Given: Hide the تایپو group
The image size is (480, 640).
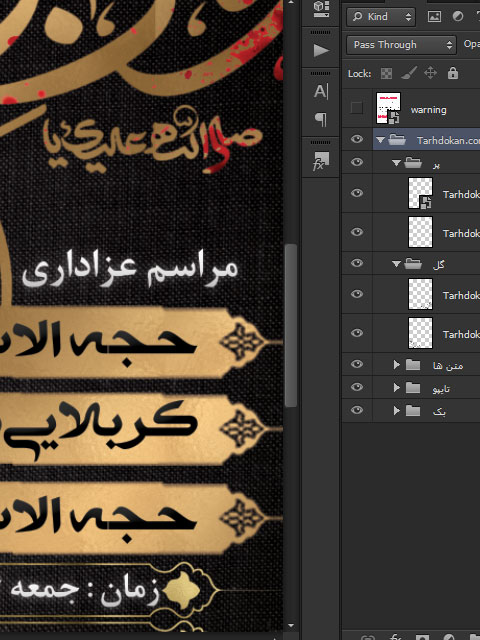Looking at the screenshot, I should click(x=356, y=387).
